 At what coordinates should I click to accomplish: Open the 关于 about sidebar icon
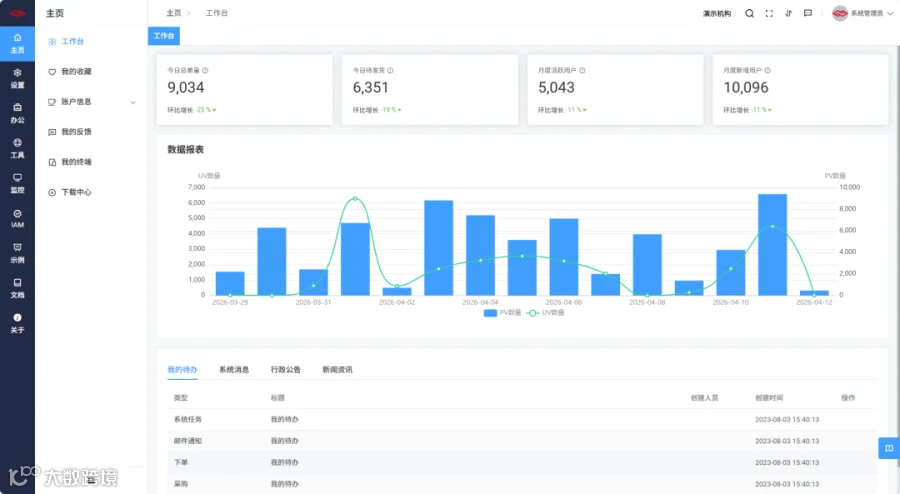pyautogui.click(x=17, y=323)
